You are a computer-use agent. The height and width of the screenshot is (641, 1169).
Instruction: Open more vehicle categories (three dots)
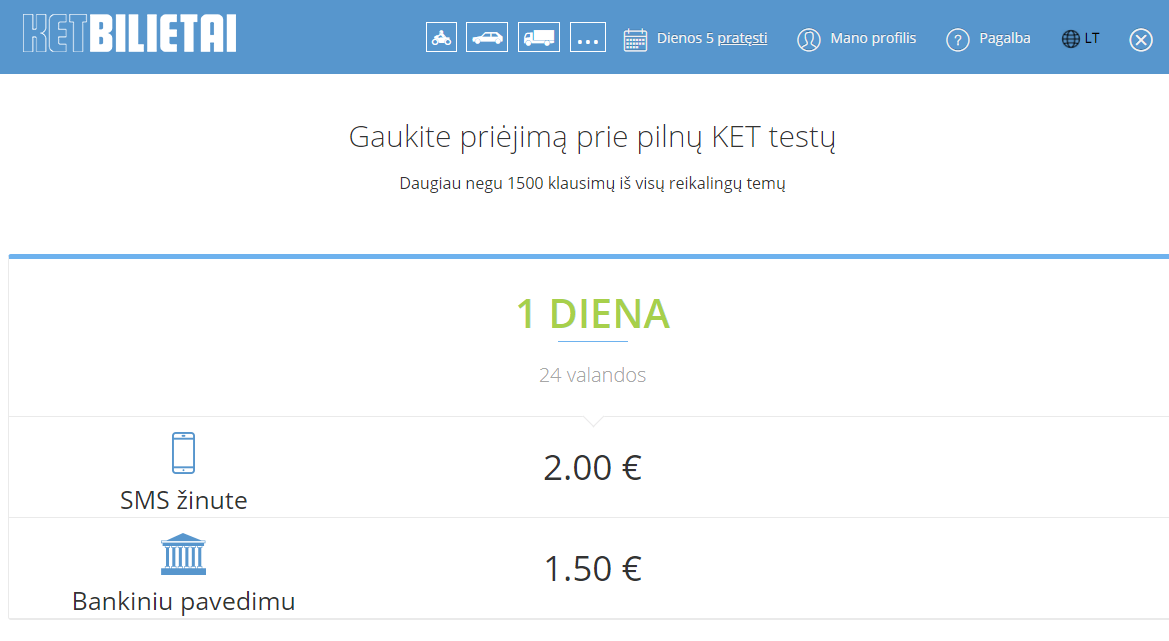[588, 39]
